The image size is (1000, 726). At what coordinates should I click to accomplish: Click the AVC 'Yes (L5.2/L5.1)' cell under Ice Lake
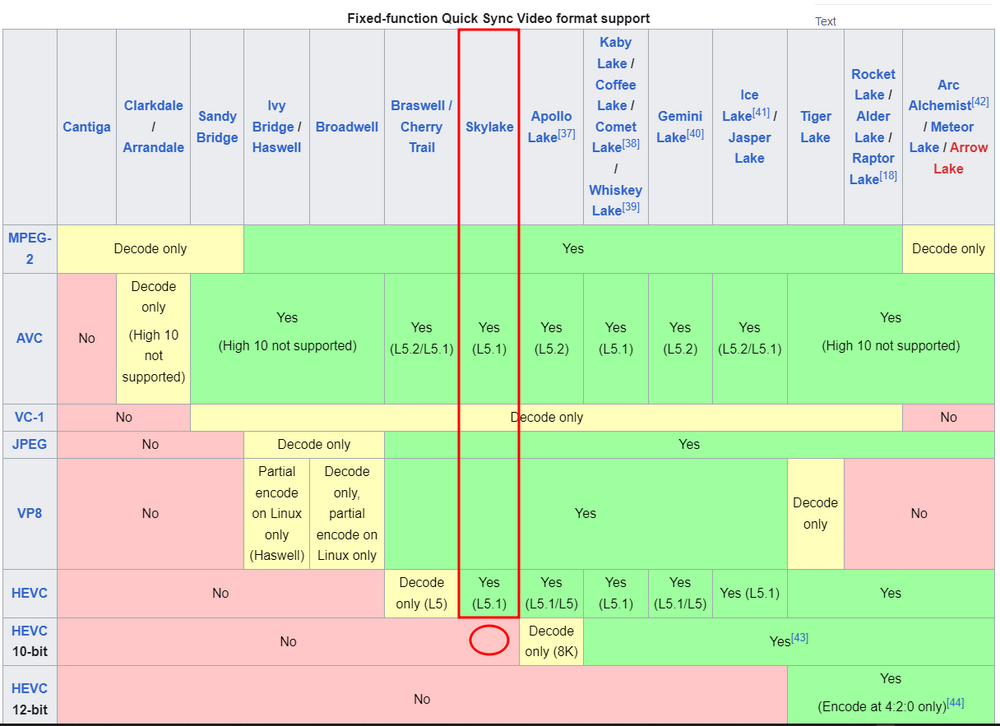click(749, 338)
